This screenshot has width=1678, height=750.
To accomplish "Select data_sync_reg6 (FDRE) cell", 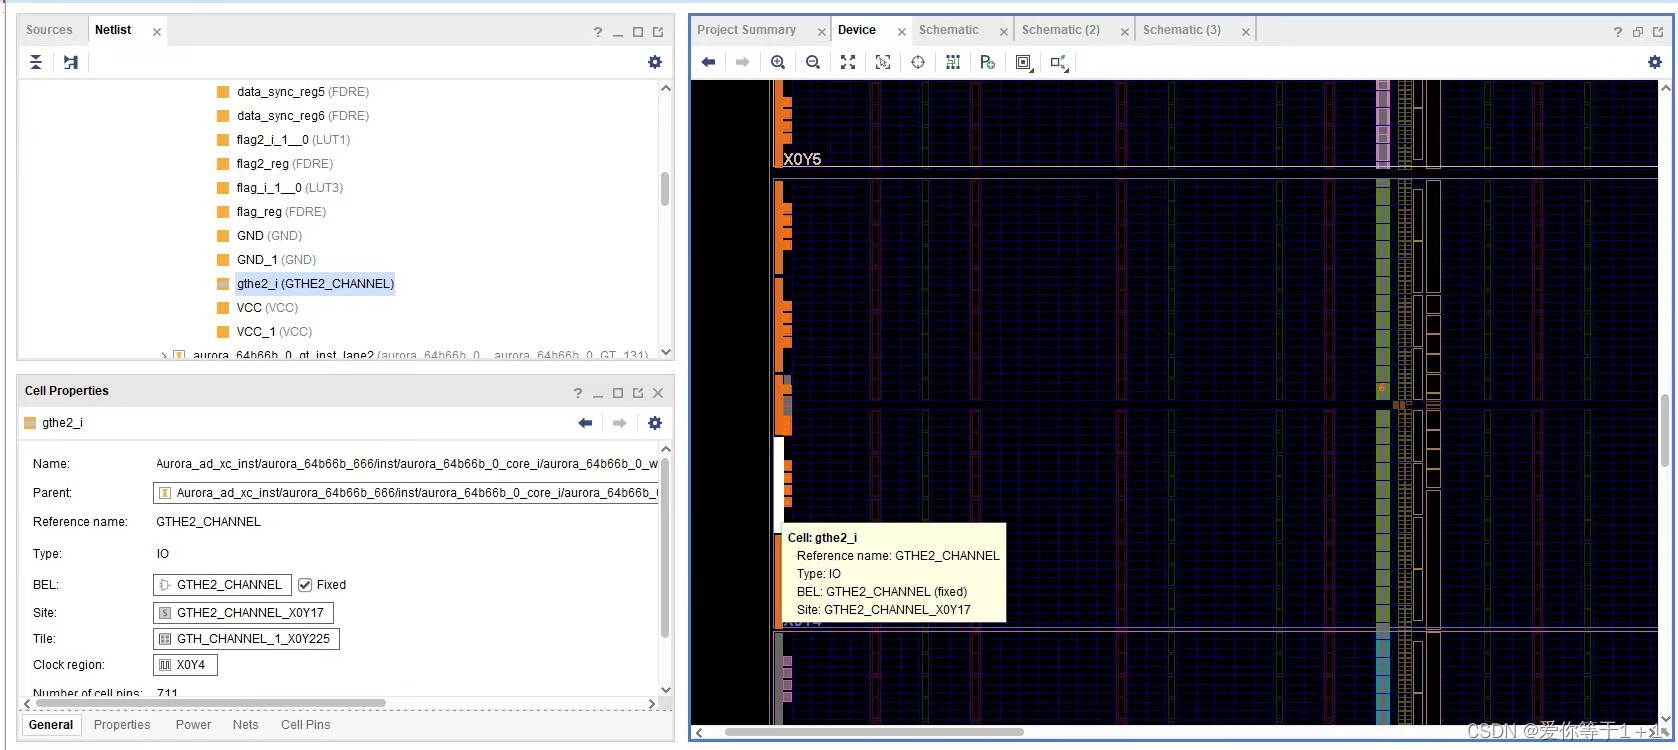I will (x=302, y=116).
